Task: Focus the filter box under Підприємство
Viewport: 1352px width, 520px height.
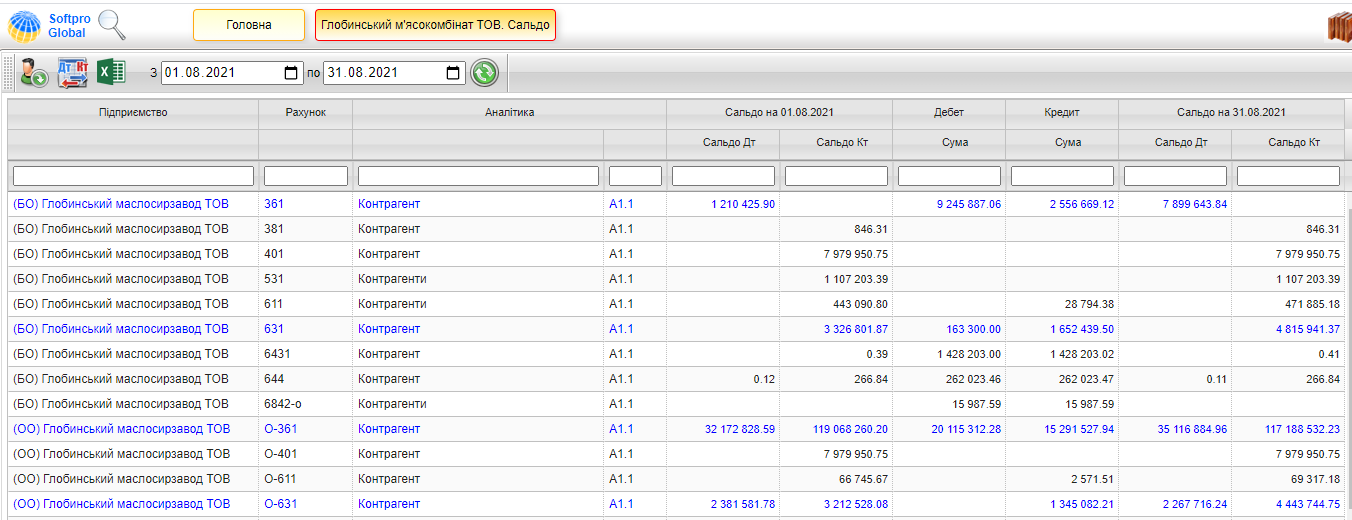Action: coord(133,176)
